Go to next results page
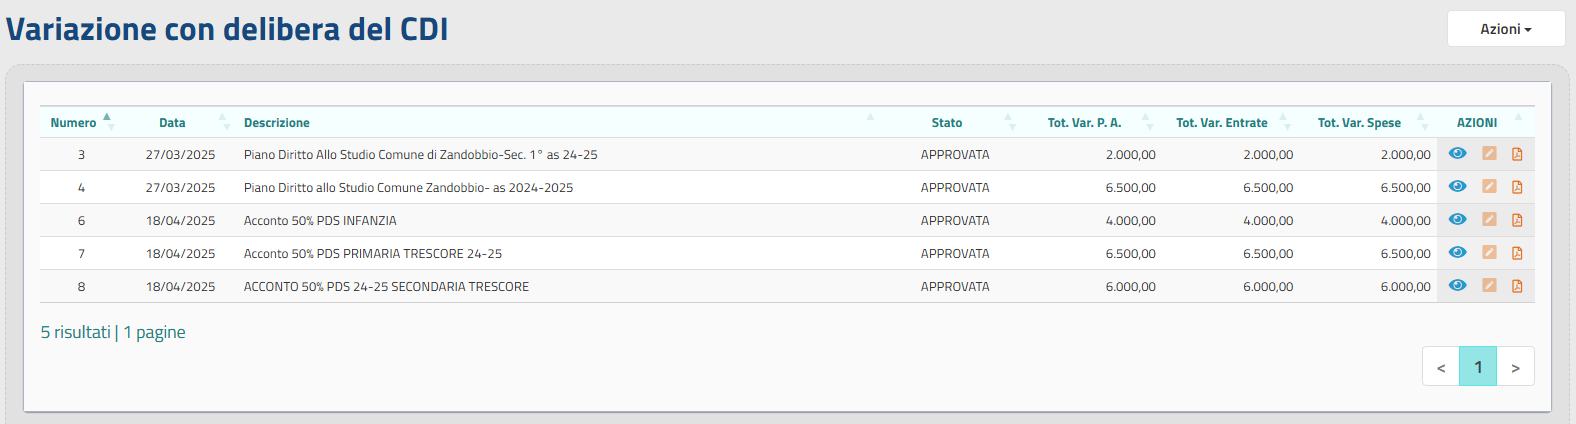The width and height of the screenshot is (1576, 424). [x=1515, y=367]
